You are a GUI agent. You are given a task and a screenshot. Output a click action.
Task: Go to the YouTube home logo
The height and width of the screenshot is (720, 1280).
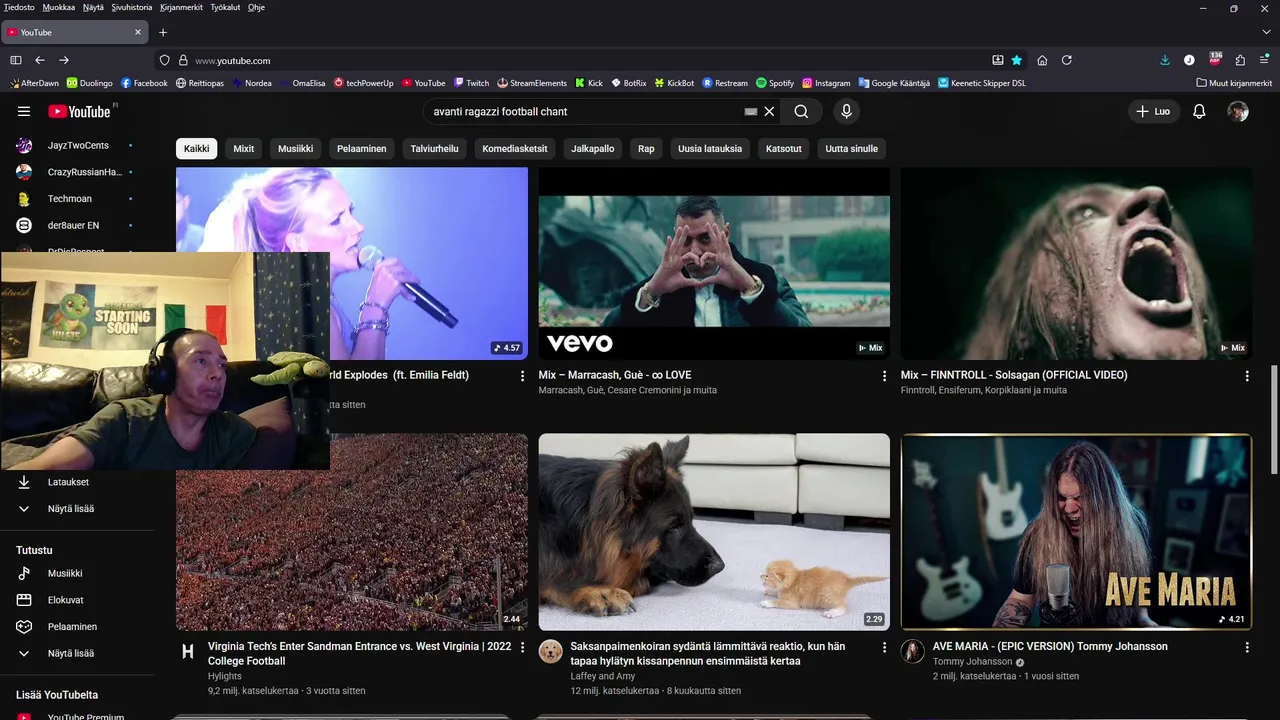(x=81, y=112)
